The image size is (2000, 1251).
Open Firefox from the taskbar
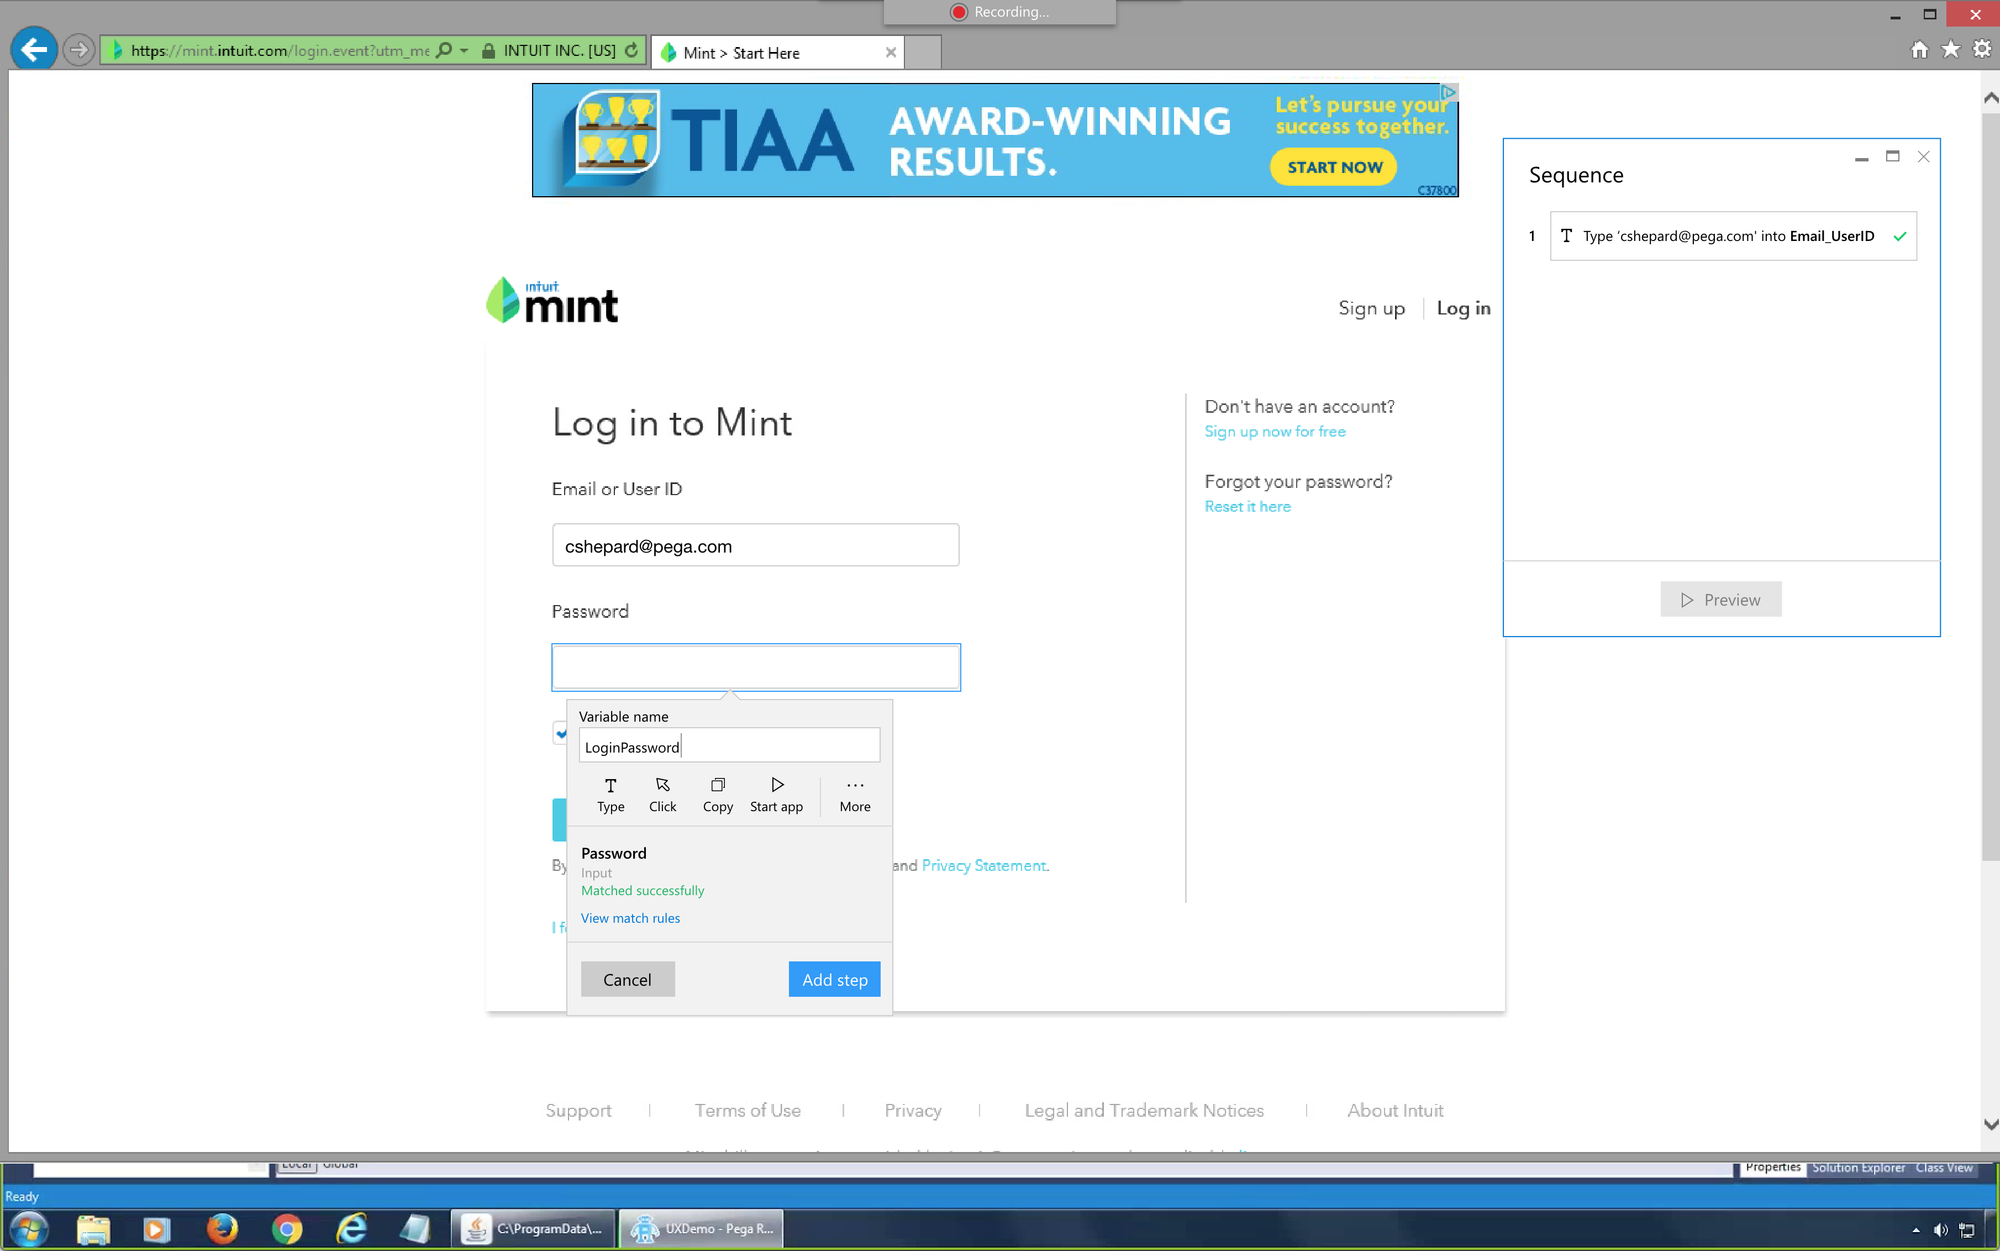pyautogui.click(x=222, y=1228)
